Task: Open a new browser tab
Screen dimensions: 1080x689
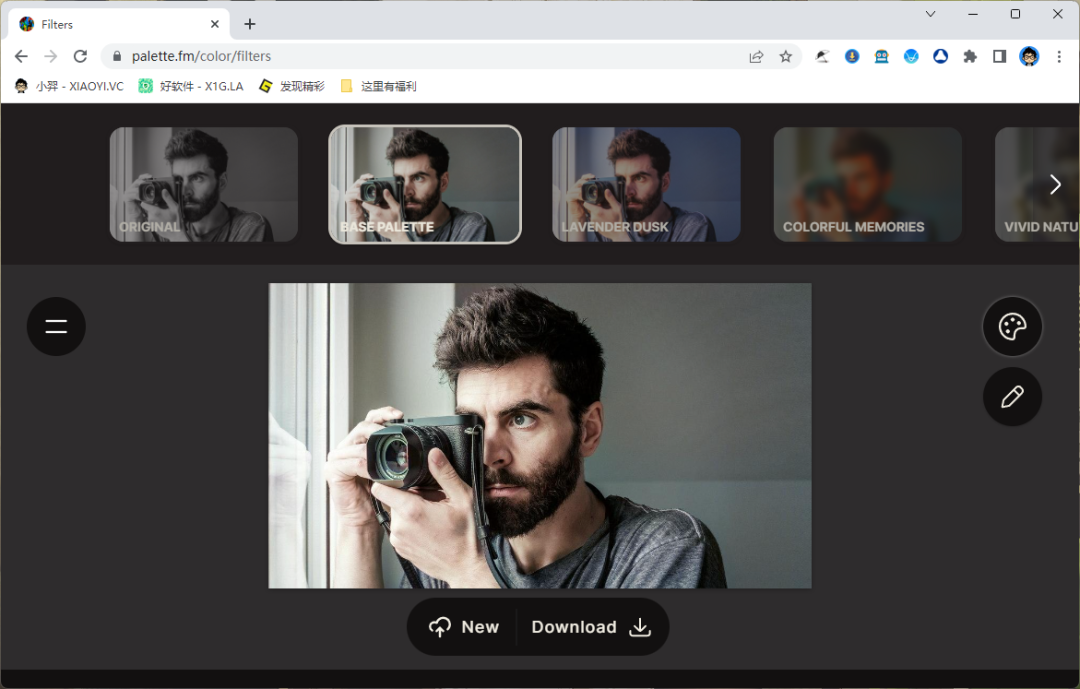Action: point(250,24)
